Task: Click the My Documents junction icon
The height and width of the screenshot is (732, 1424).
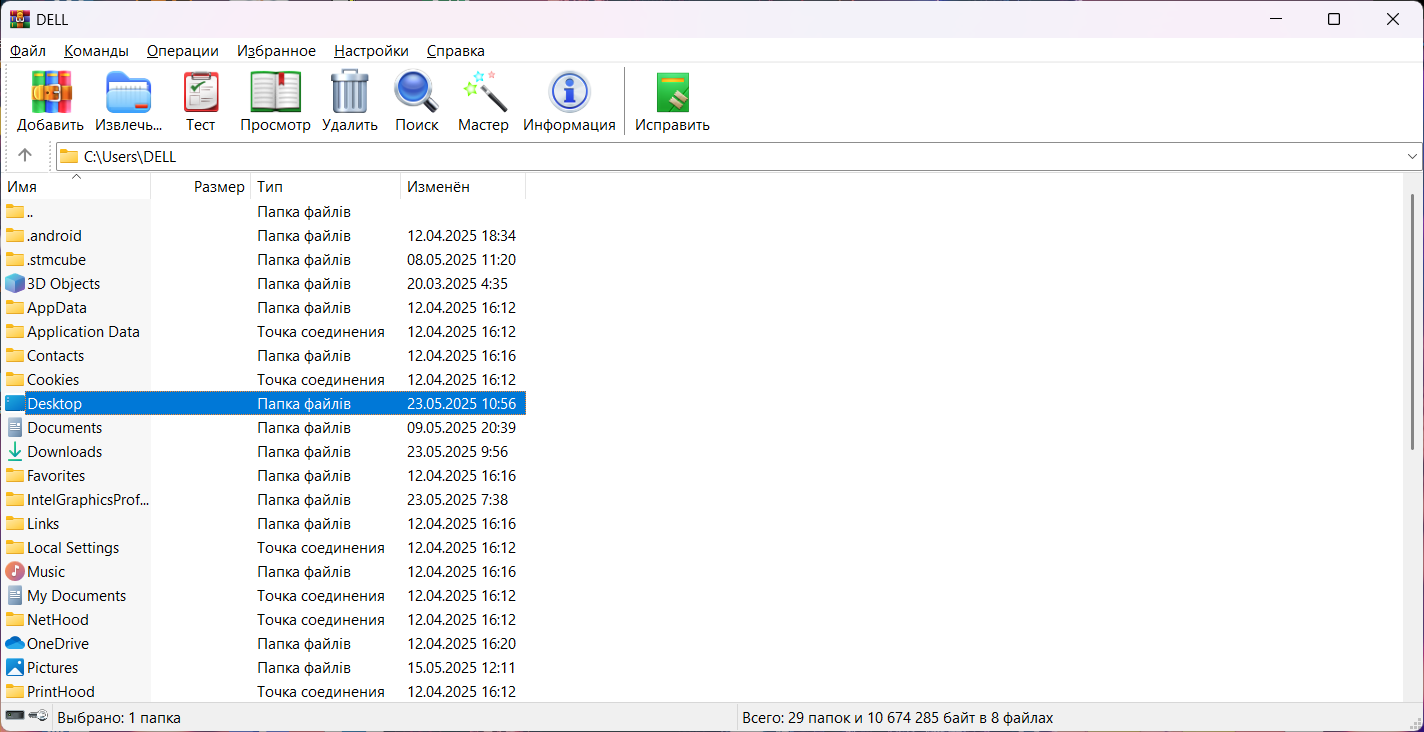Action: (14, 596)
